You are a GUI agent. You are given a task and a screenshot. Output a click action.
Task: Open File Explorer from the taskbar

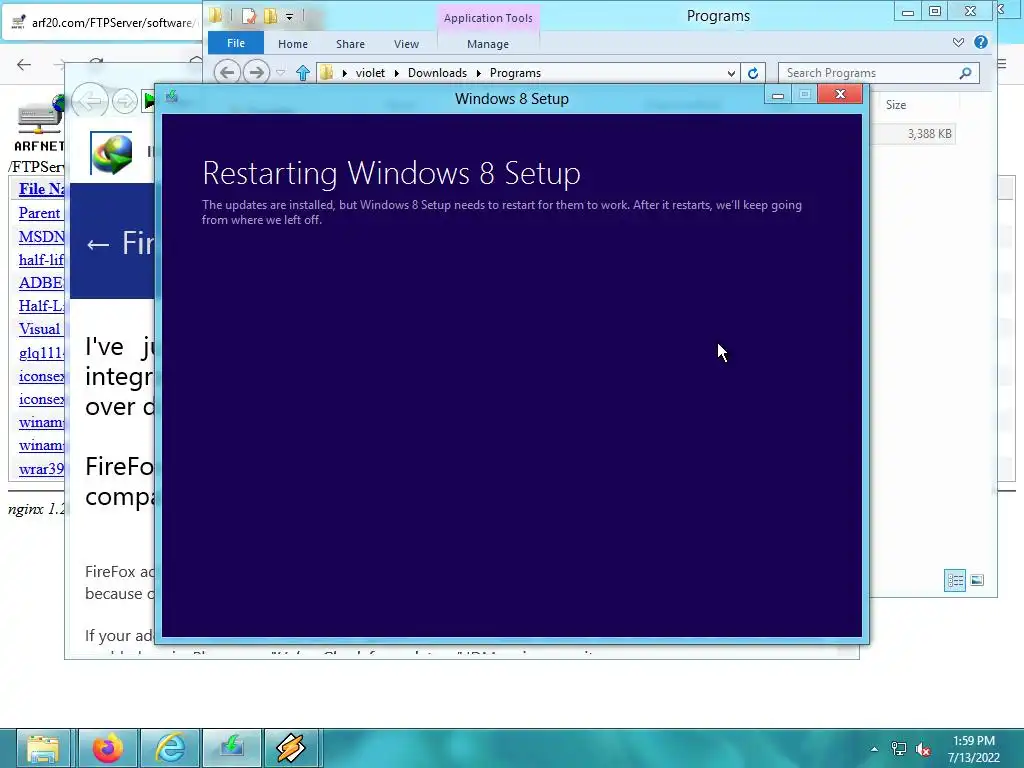coord(43,748)
